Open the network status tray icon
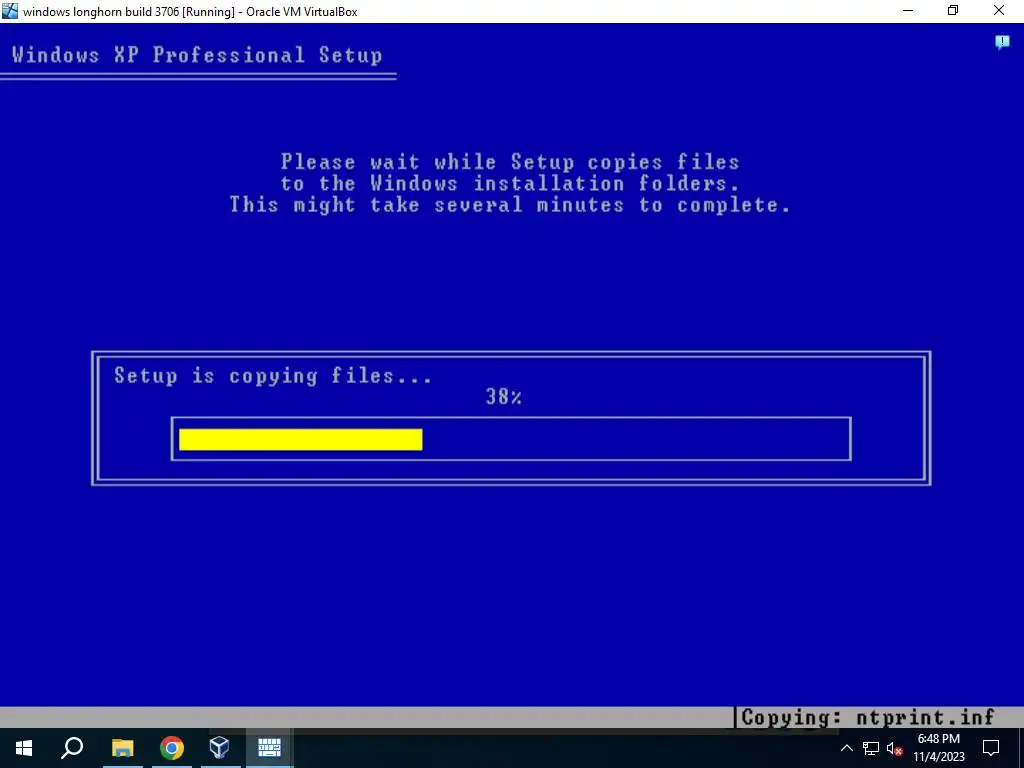The width and height of the screenshot is (1024, 768). pos(871,748)
